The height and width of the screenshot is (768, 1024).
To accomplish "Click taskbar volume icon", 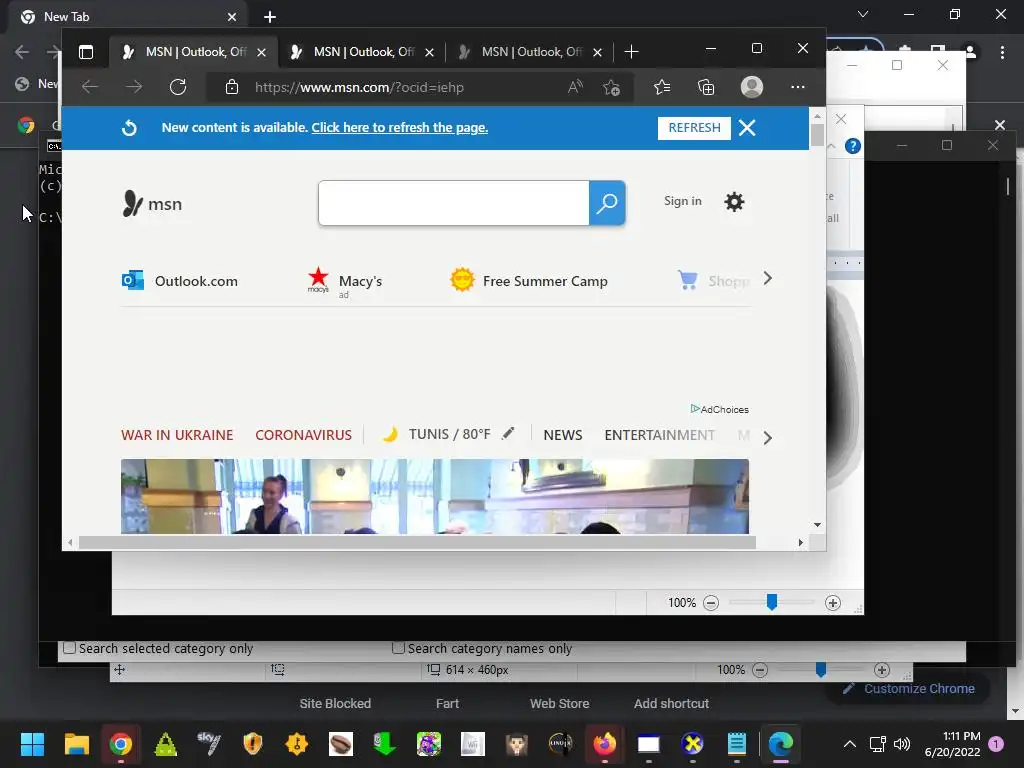I will pos(901,744).
